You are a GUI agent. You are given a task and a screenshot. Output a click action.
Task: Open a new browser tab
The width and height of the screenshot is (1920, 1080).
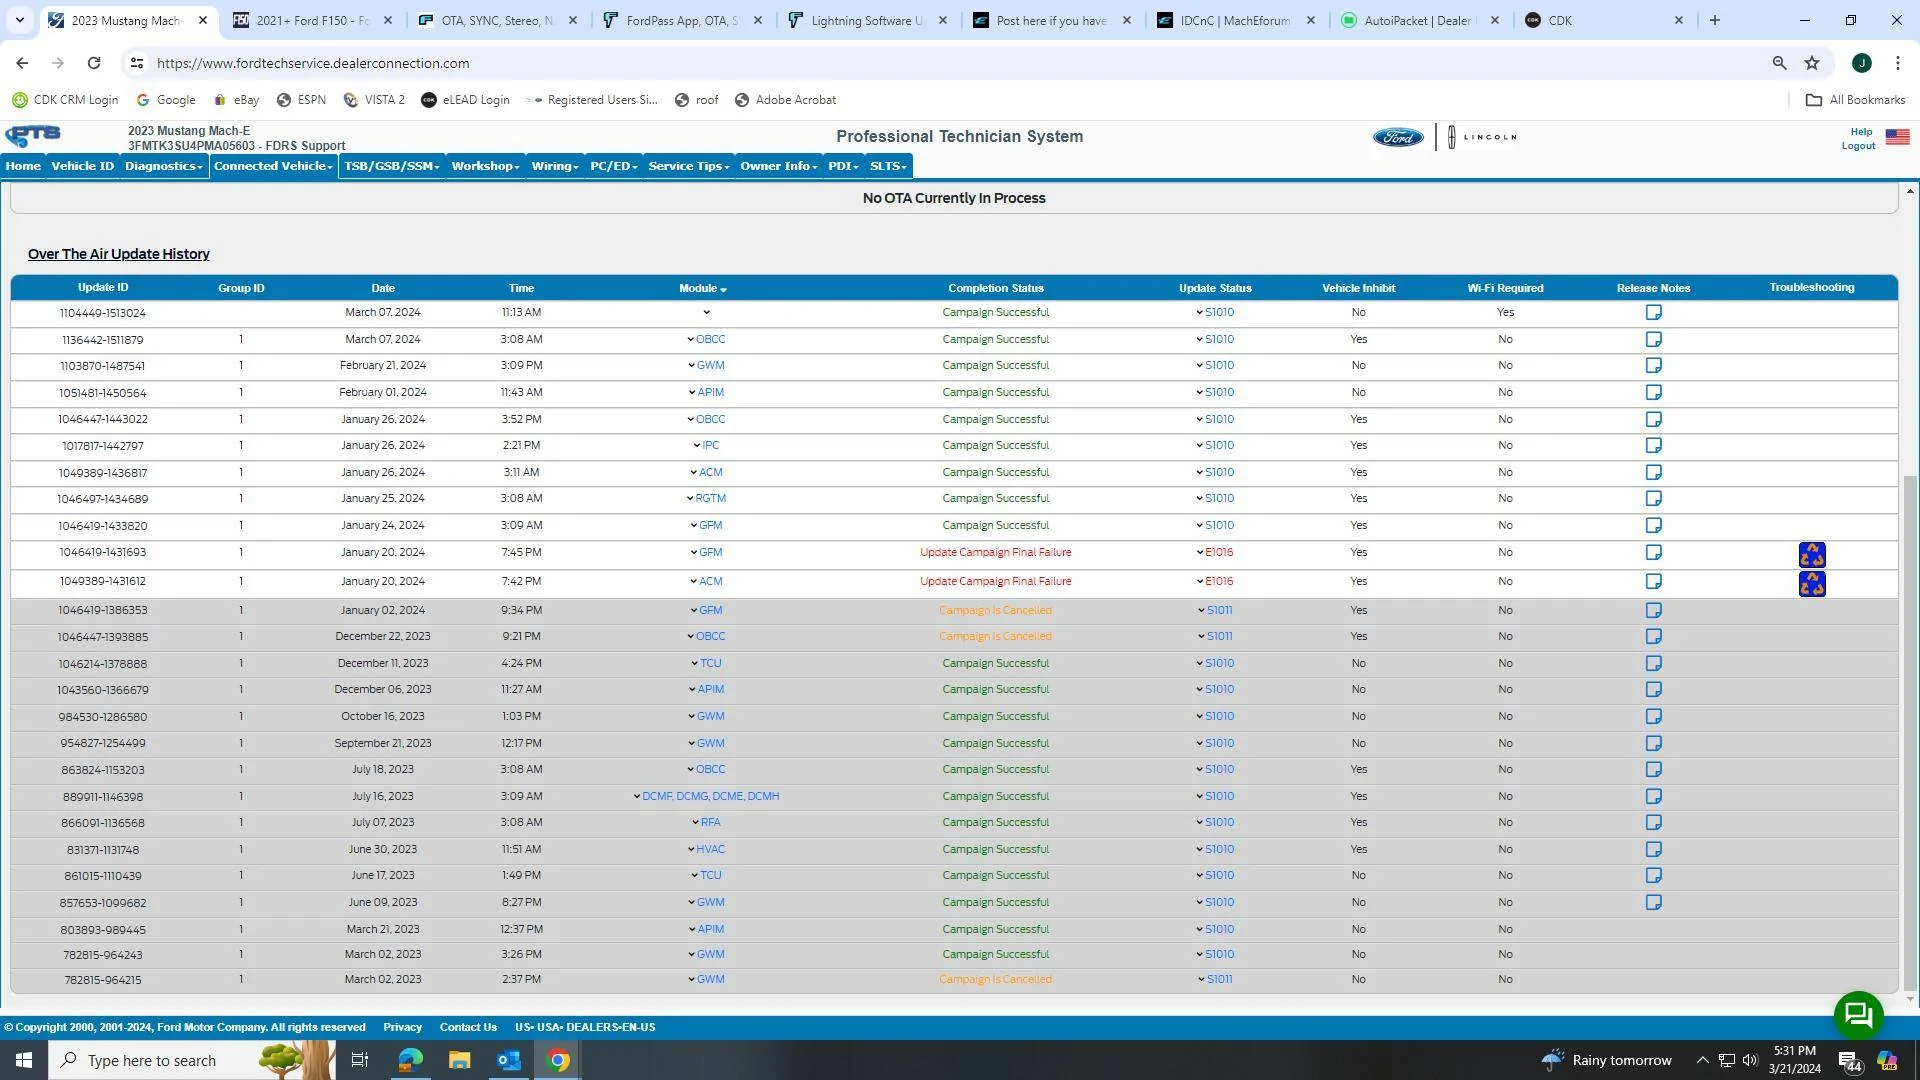[x=1714, y=20]
